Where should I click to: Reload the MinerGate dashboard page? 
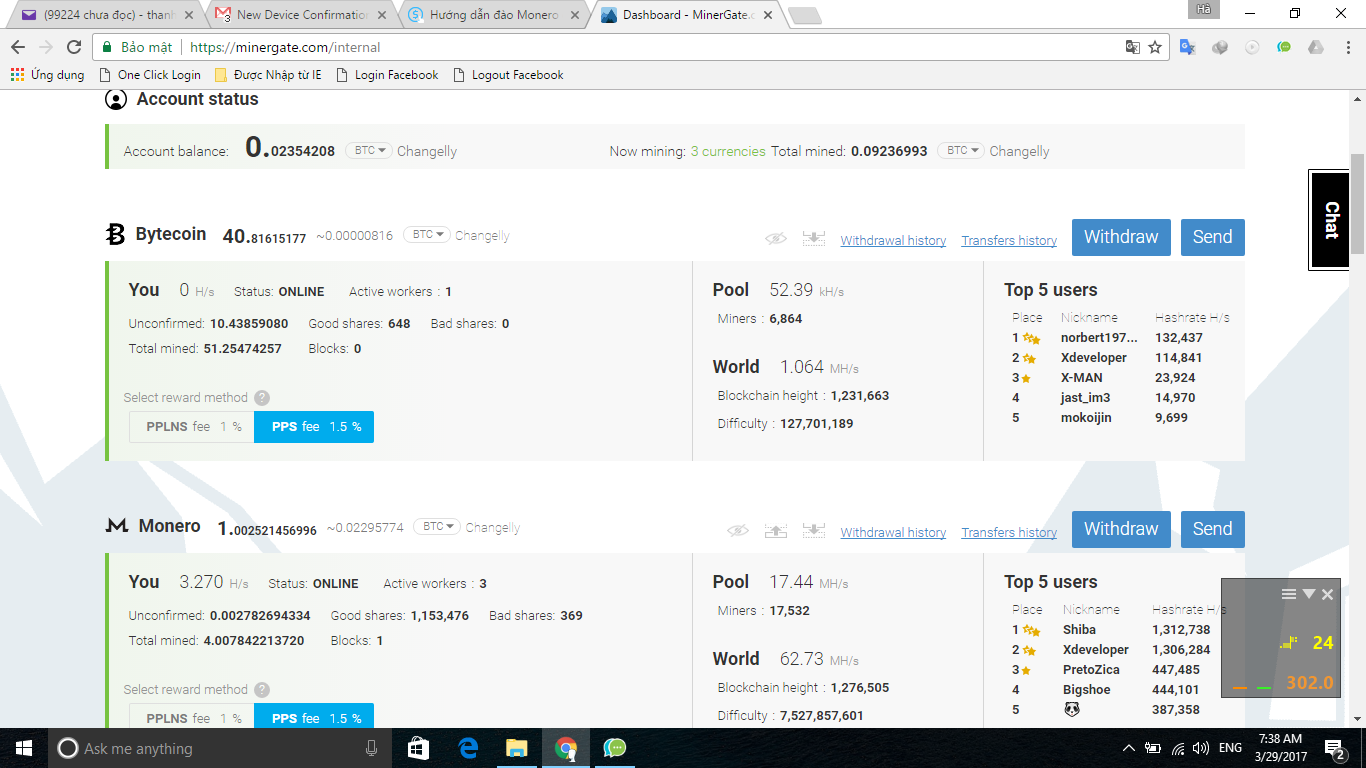click(x=74, y=47)
